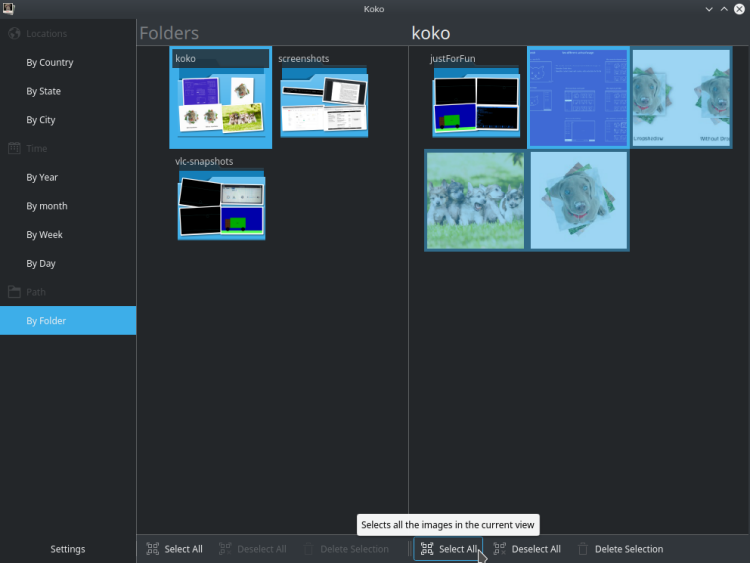
Task: Minimize the Koko window
Action: click(709, 9)
